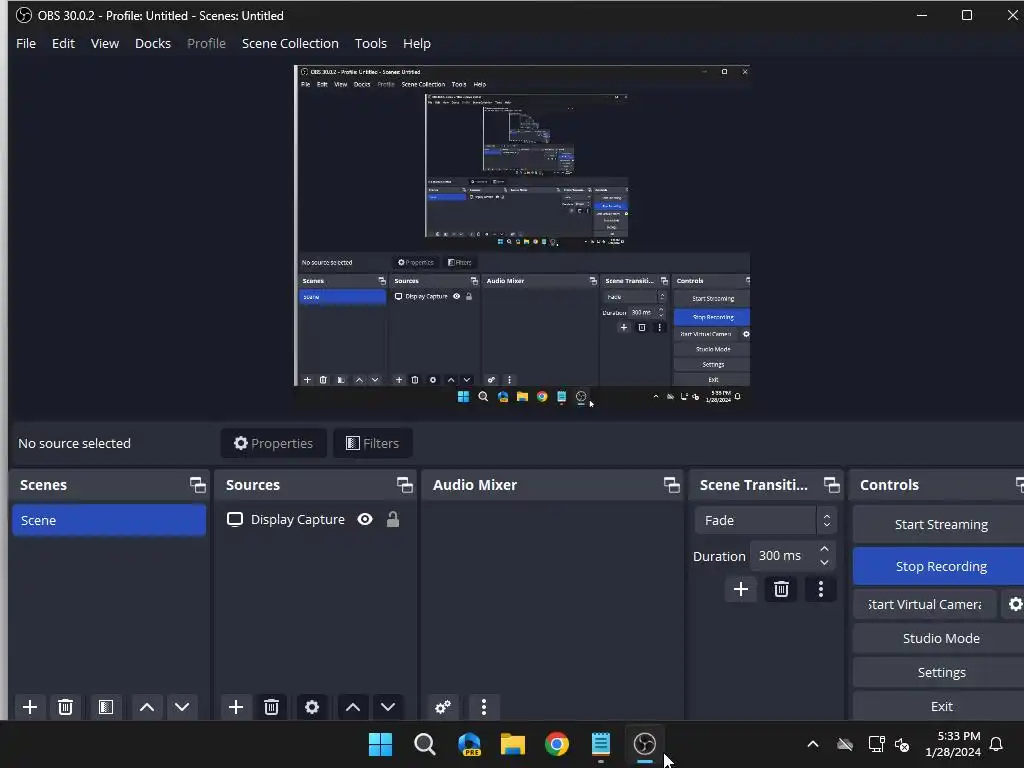Pop out the Scene Transitions dock
Viewport: 1024px width, 768px height.
tap(831, 485)
